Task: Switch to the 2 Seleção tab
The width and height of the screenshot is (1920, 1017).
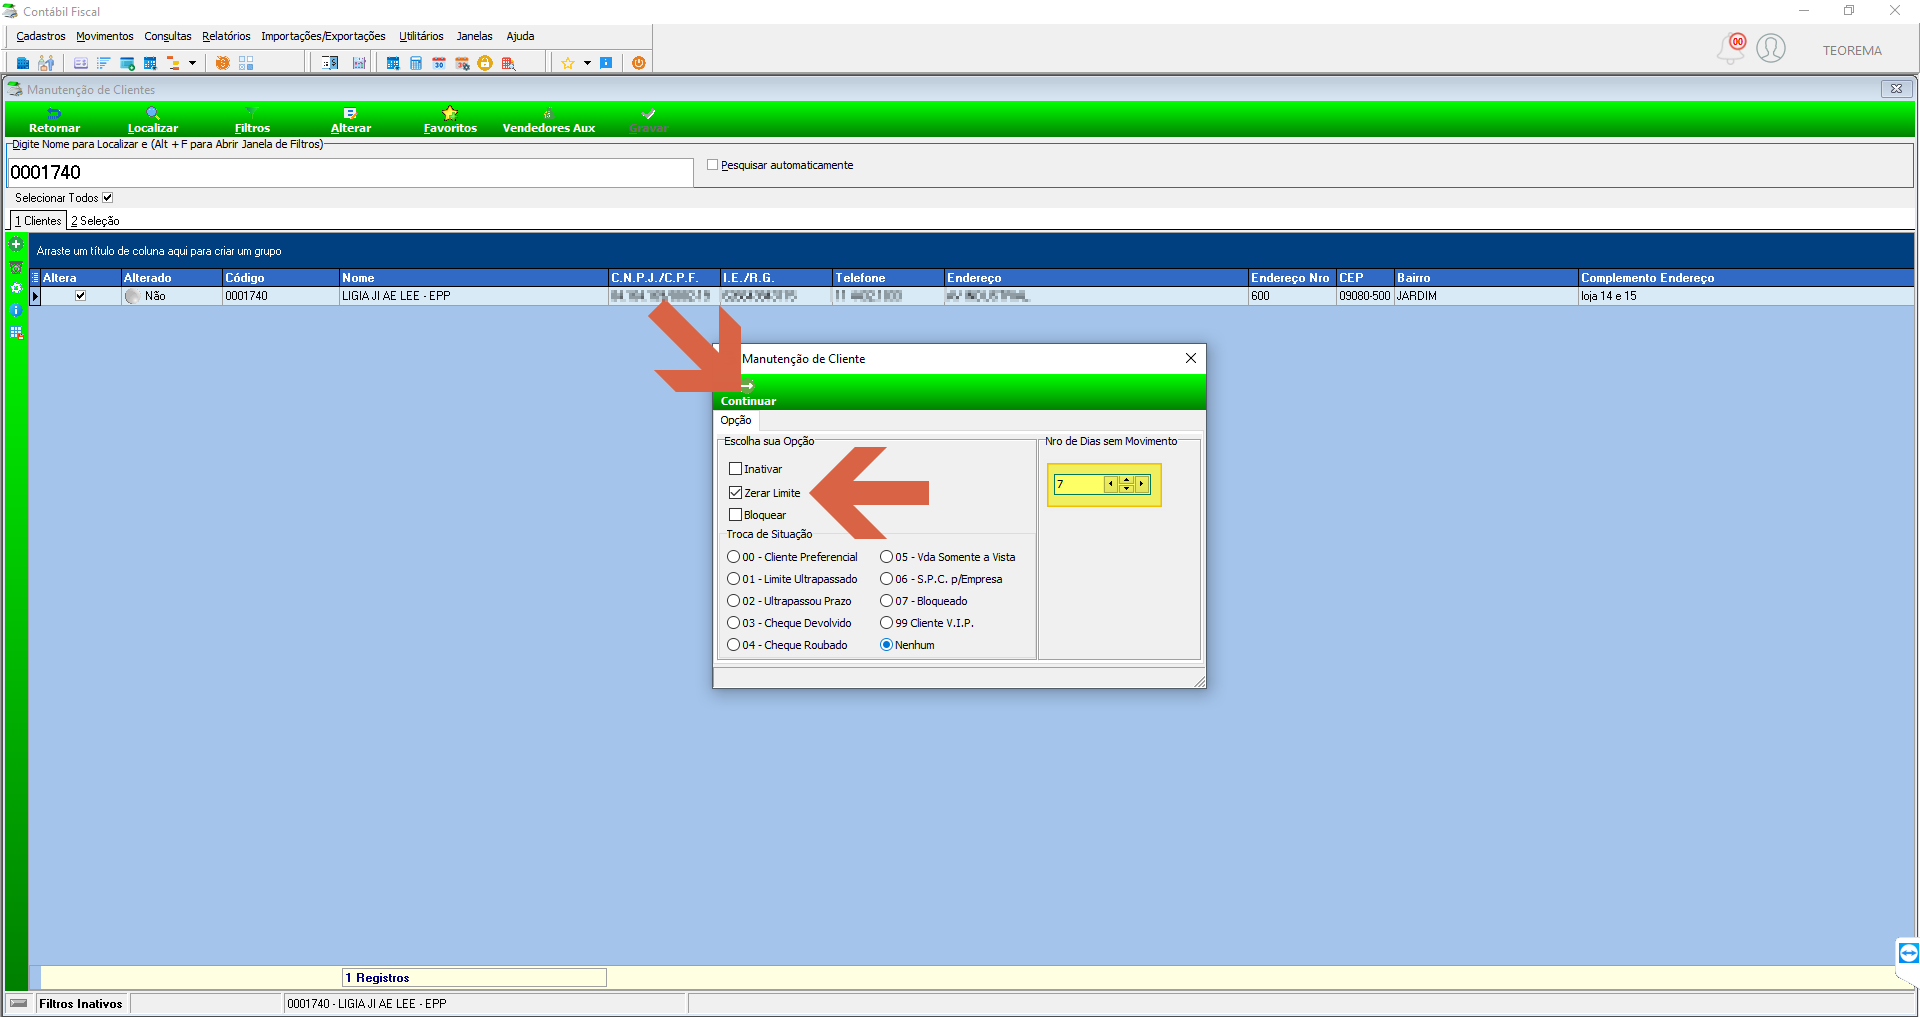Action: coord(95,221)
